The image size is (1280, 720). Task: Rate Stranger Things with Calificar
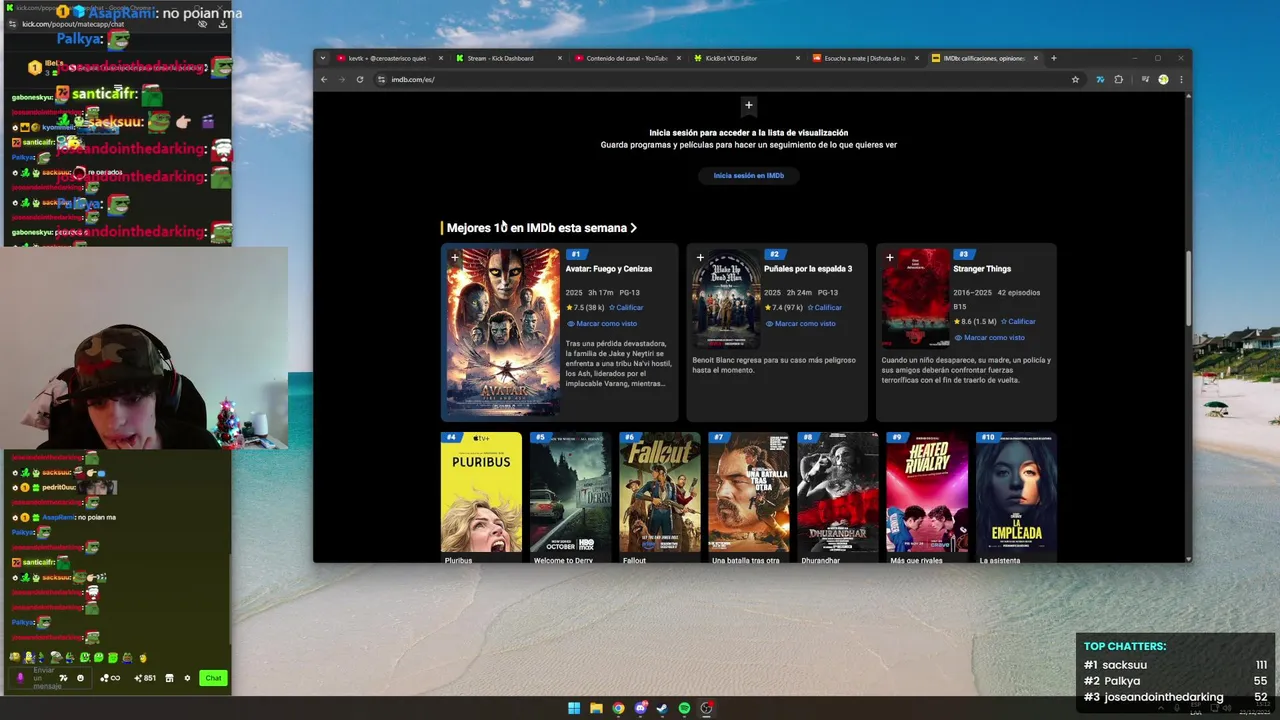click(x=1018, y=322)
